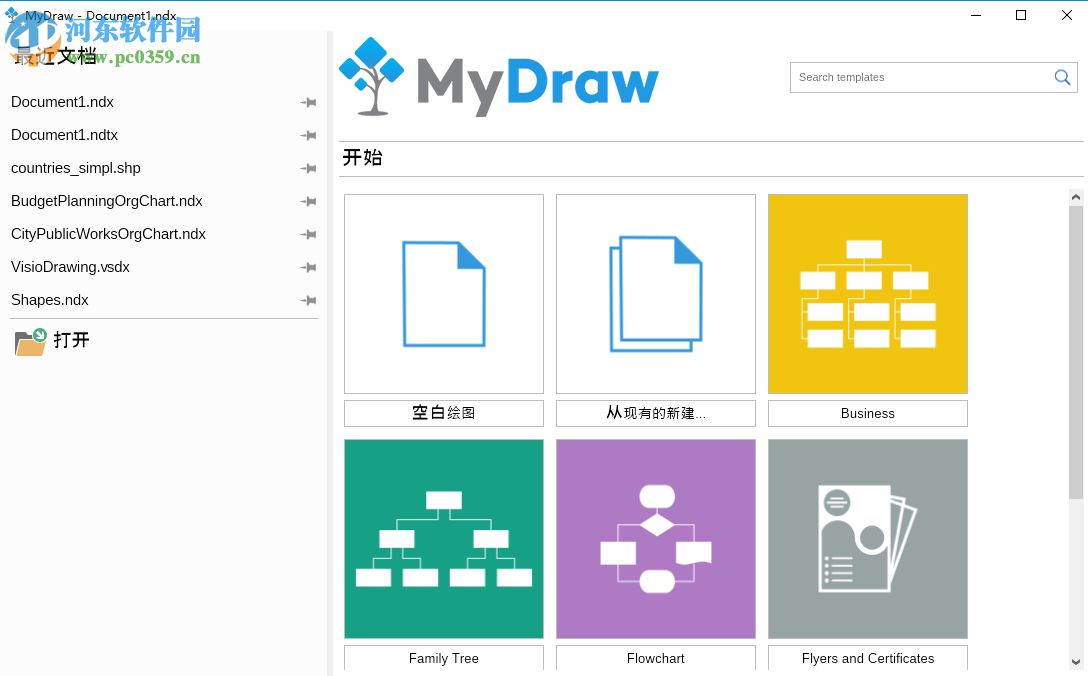Select the 最近文档 header area
The image size is (1088, 676).
[x=55, y=56]
